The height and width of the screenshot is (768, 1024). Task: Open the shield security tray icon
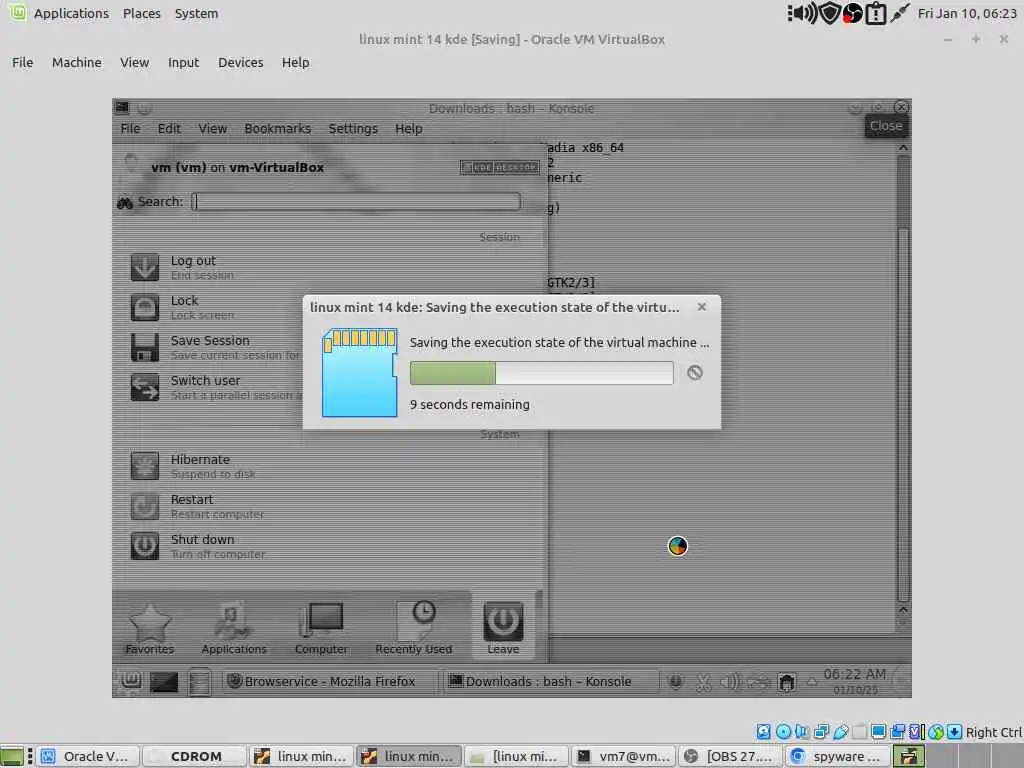(x=829, y=13)
